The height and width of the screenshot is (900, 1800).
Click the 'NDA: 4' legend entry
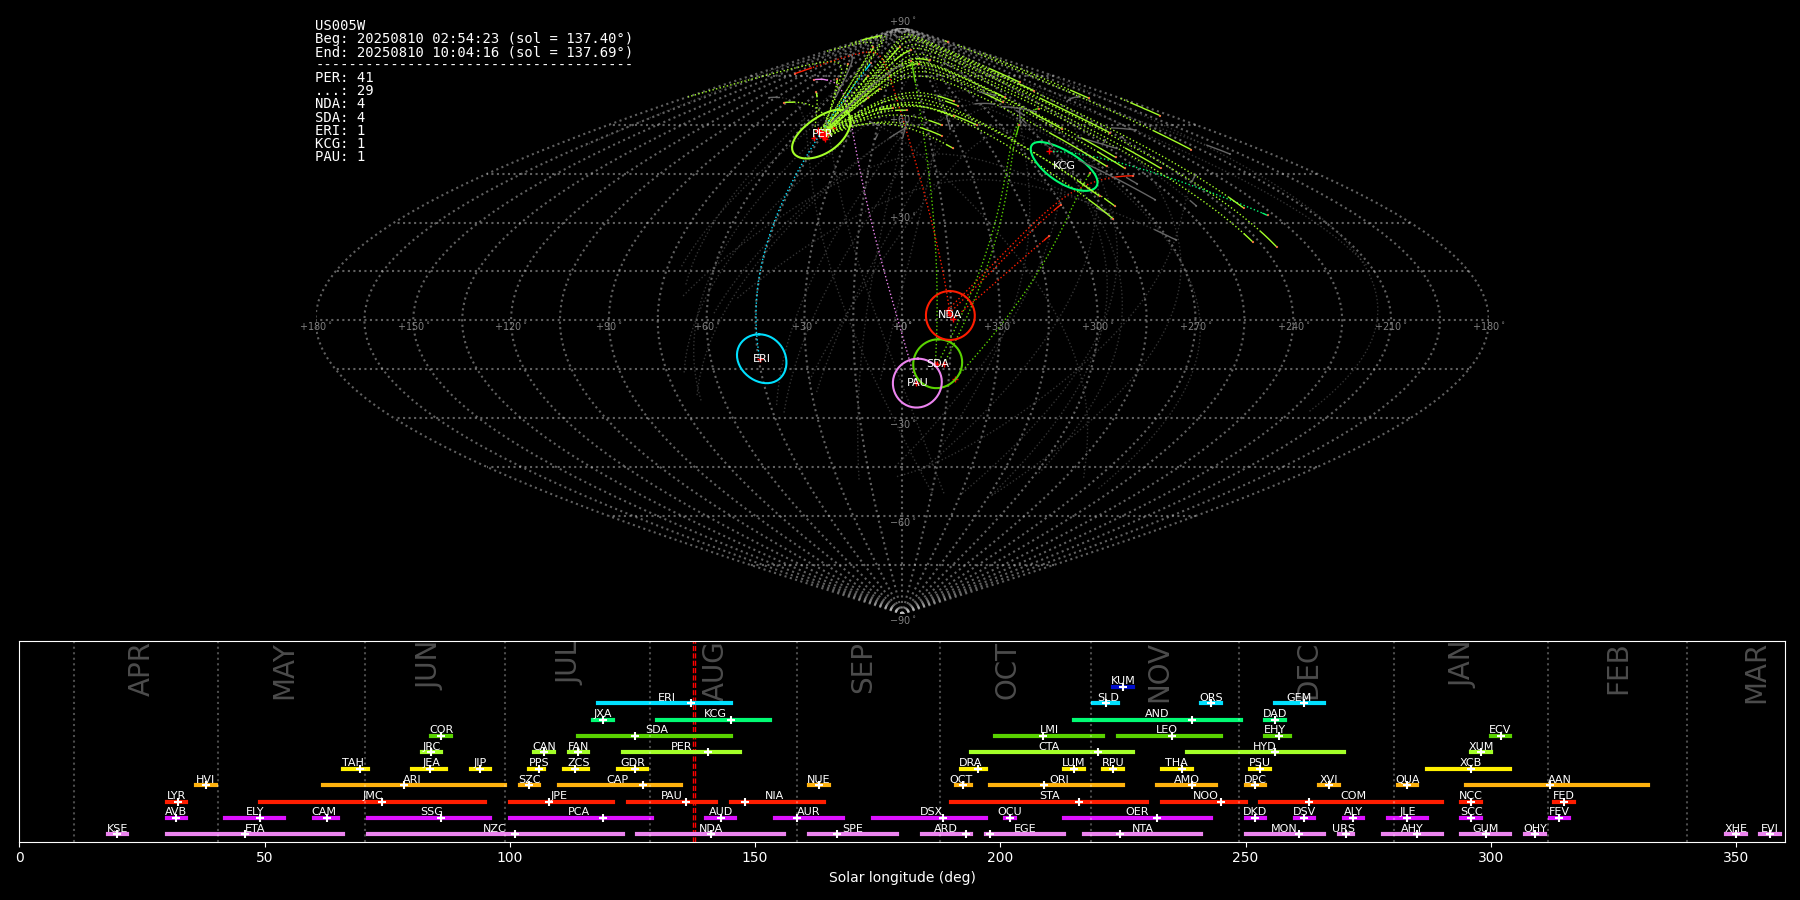(340, 104)
